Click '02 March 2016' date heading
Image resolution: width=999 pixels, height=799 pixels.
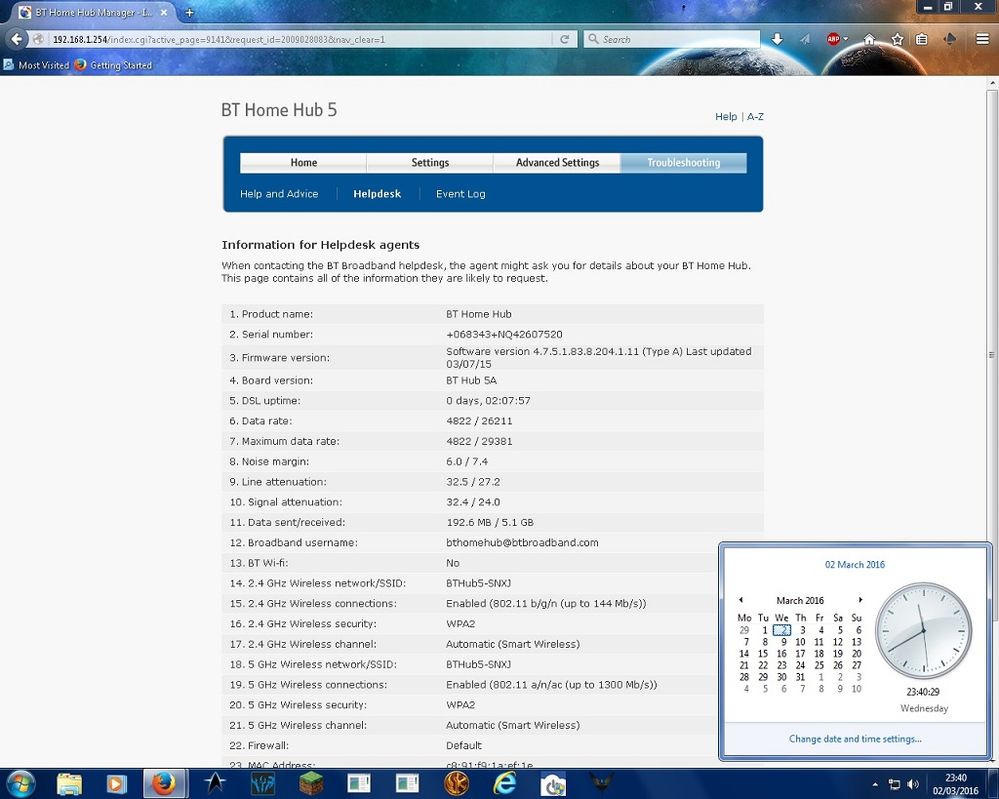[x=855, y=565]
